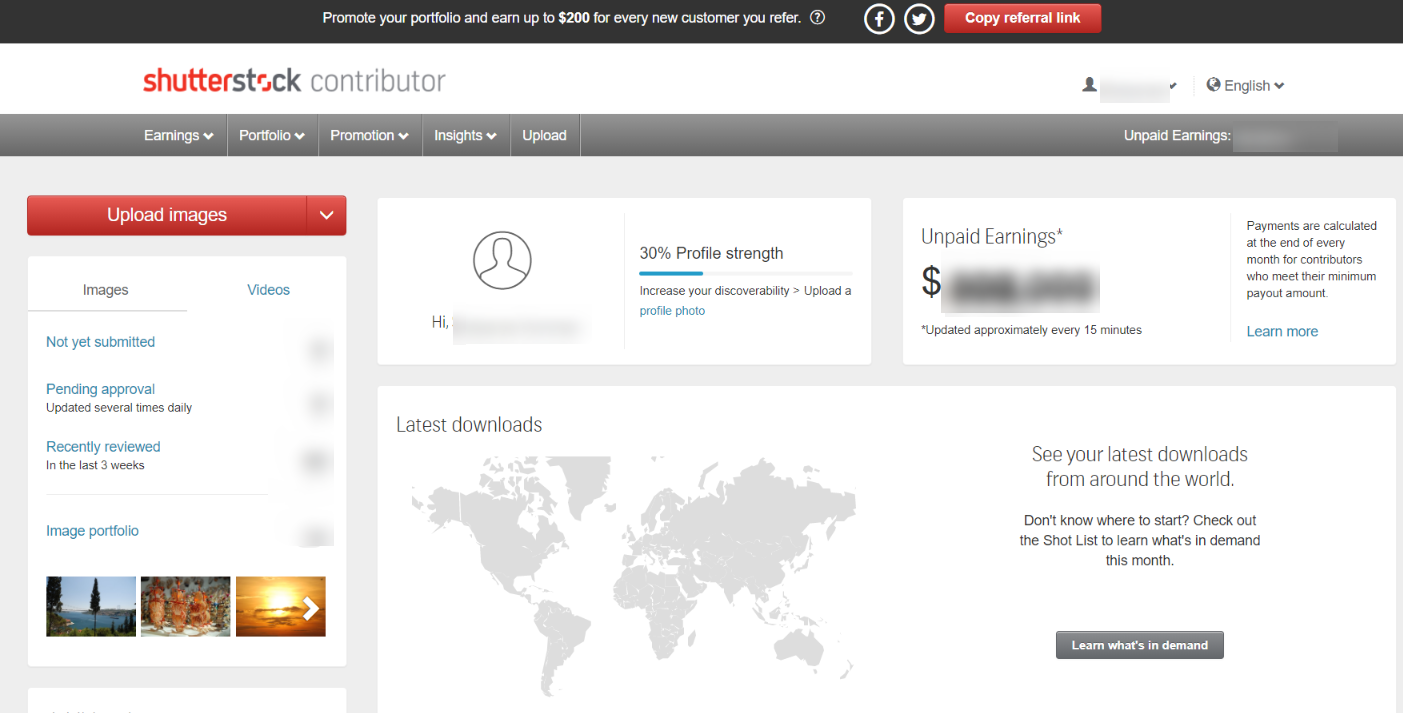1403x713 pixels.
Task: Switch to the Videos tab
Action: 268,290
